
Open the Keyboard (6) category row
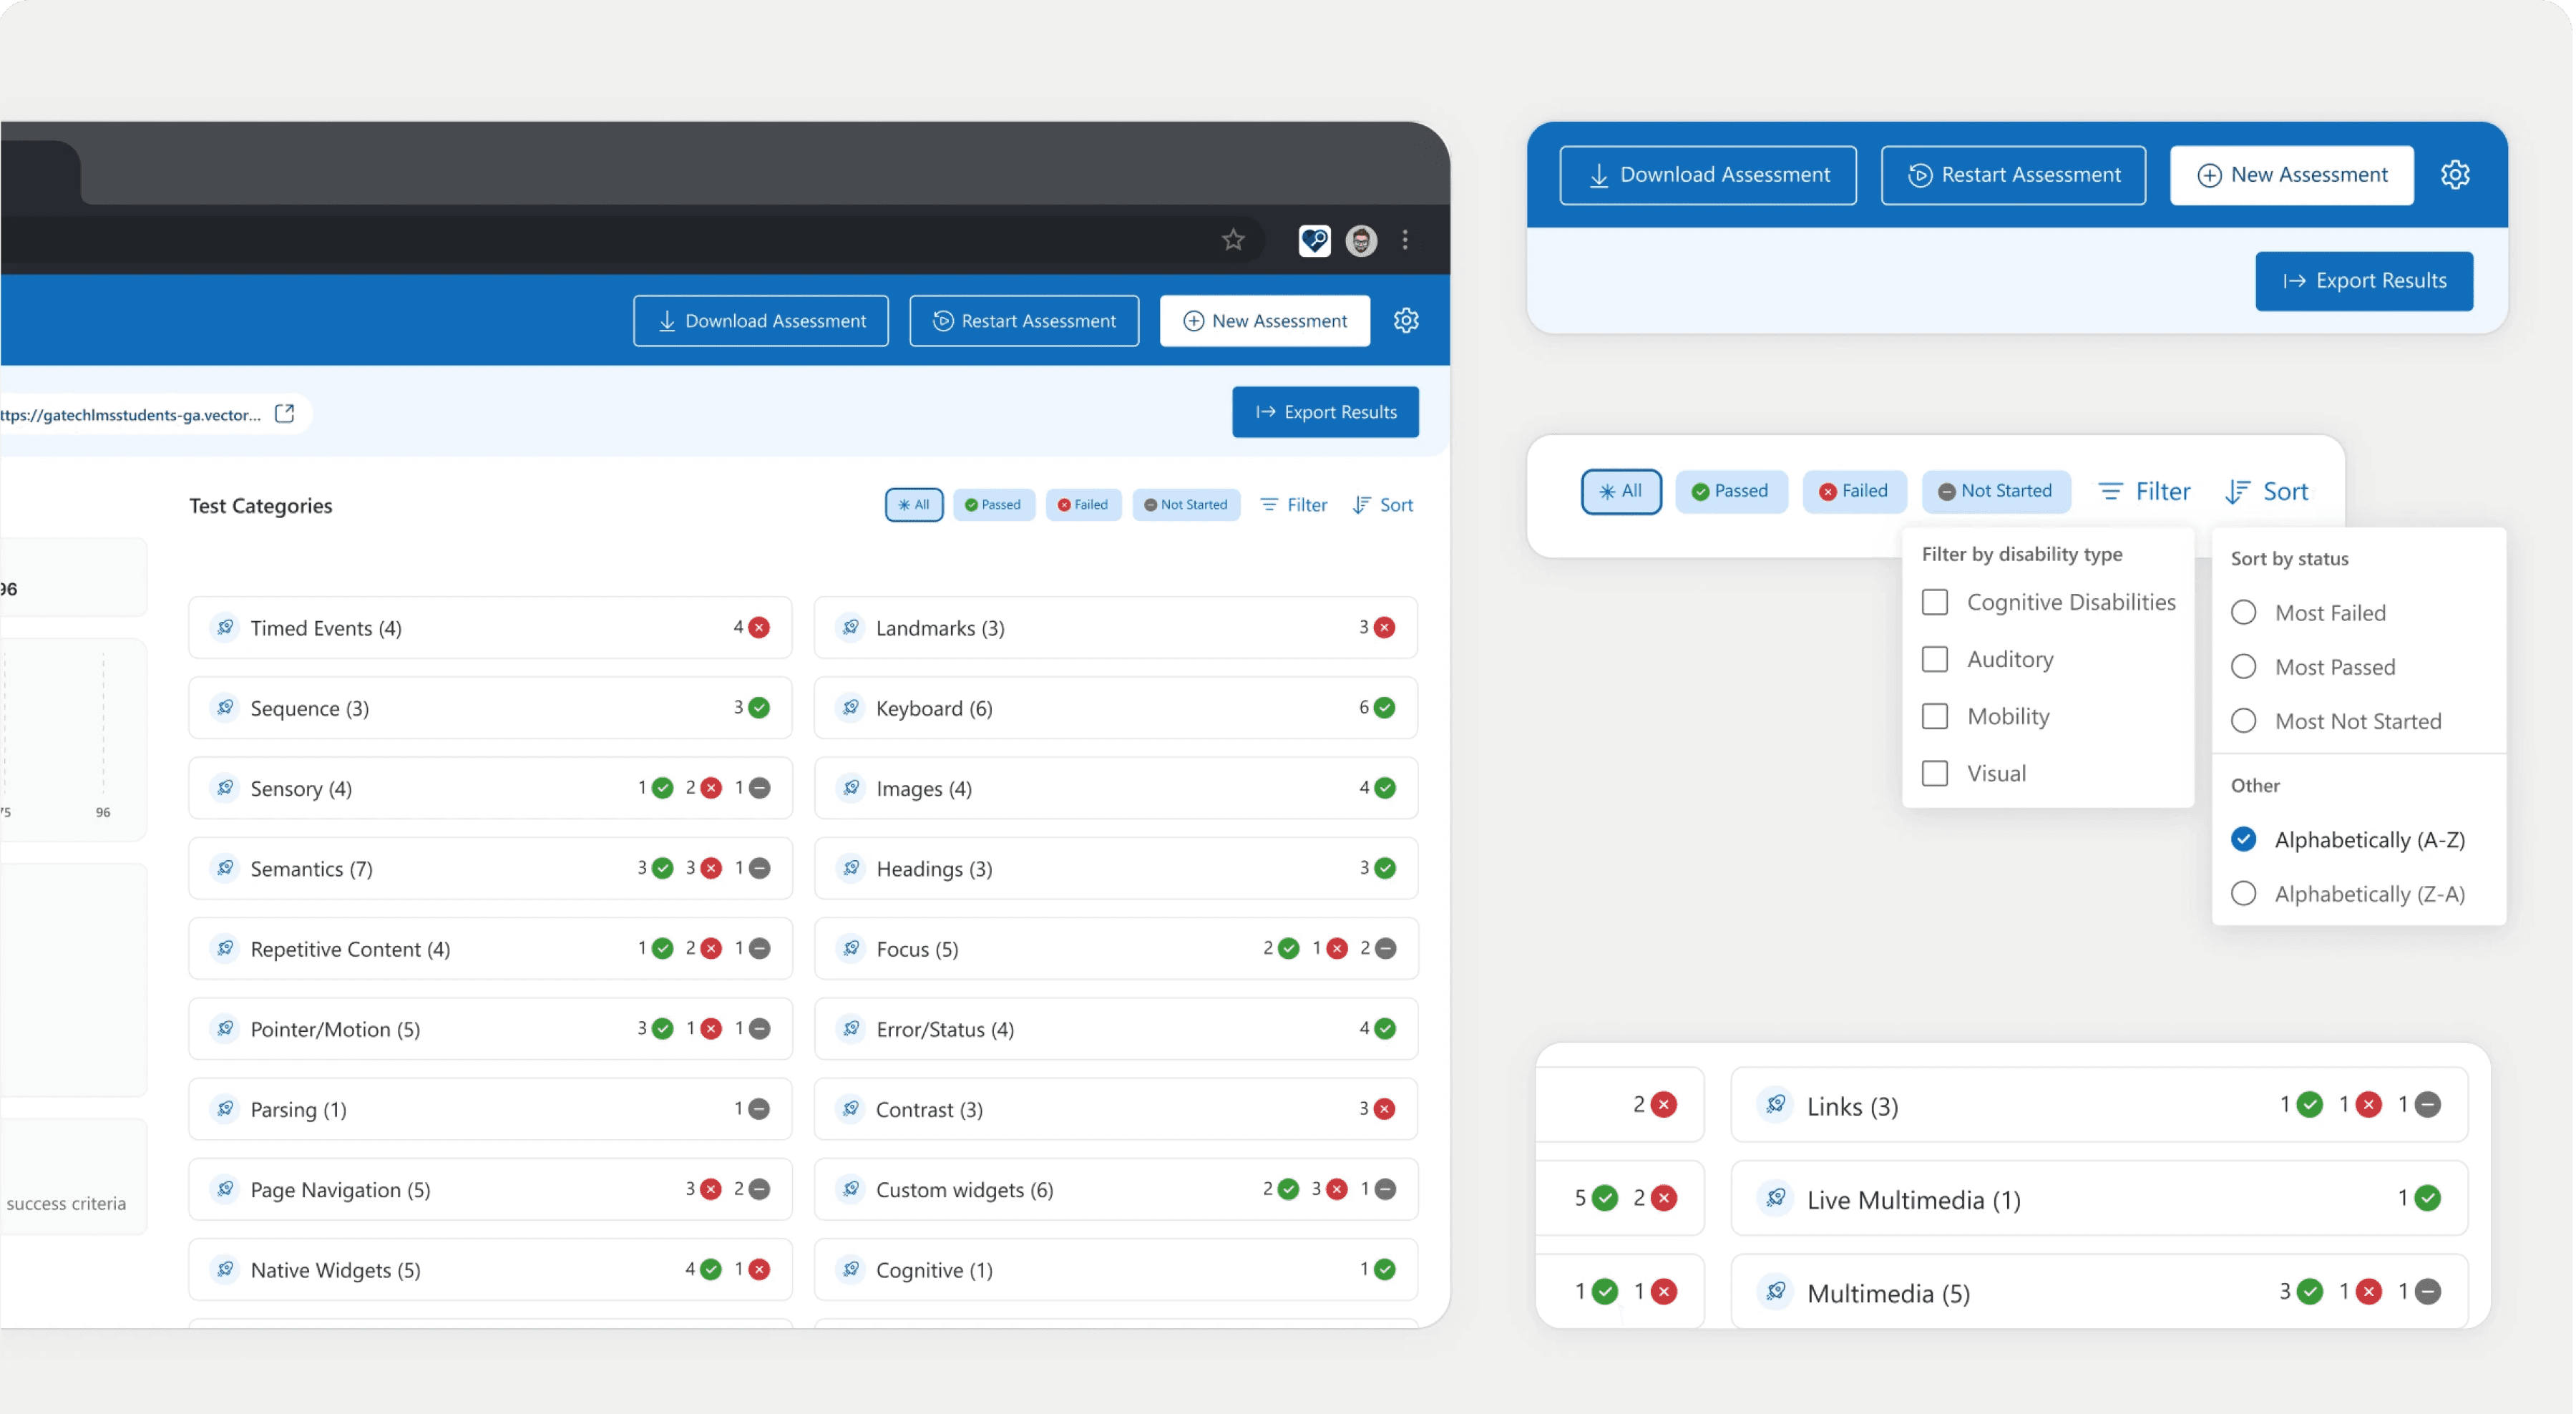tap(1115, 708)
